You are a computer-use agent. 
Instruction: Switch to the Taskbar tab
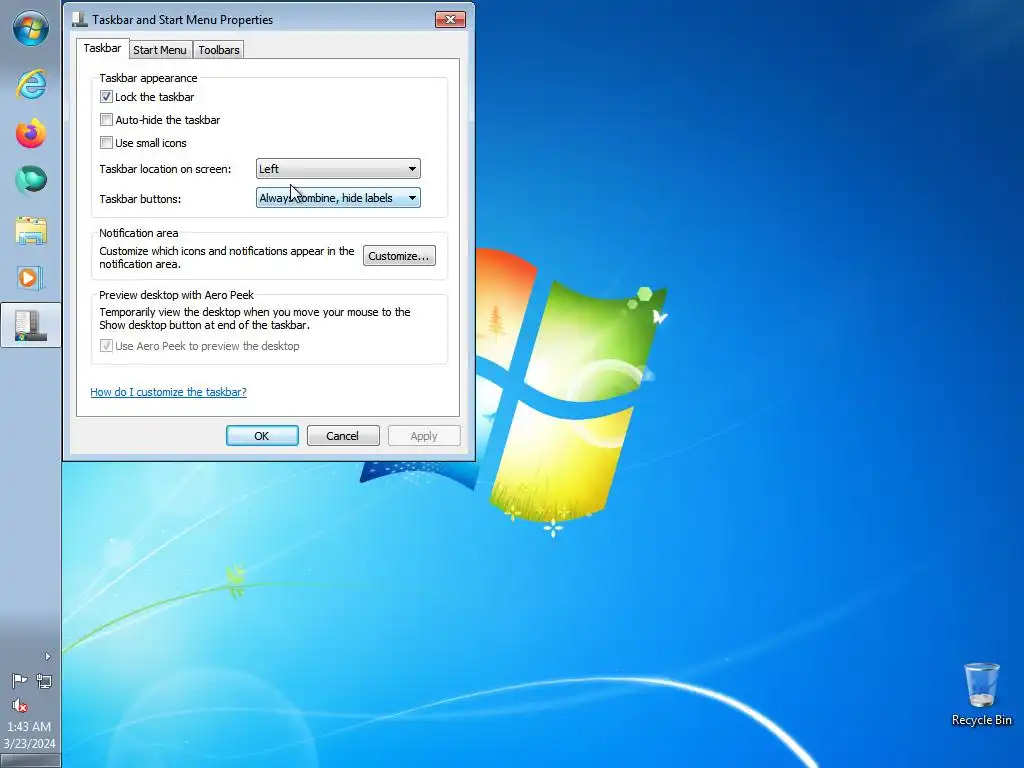102,48
